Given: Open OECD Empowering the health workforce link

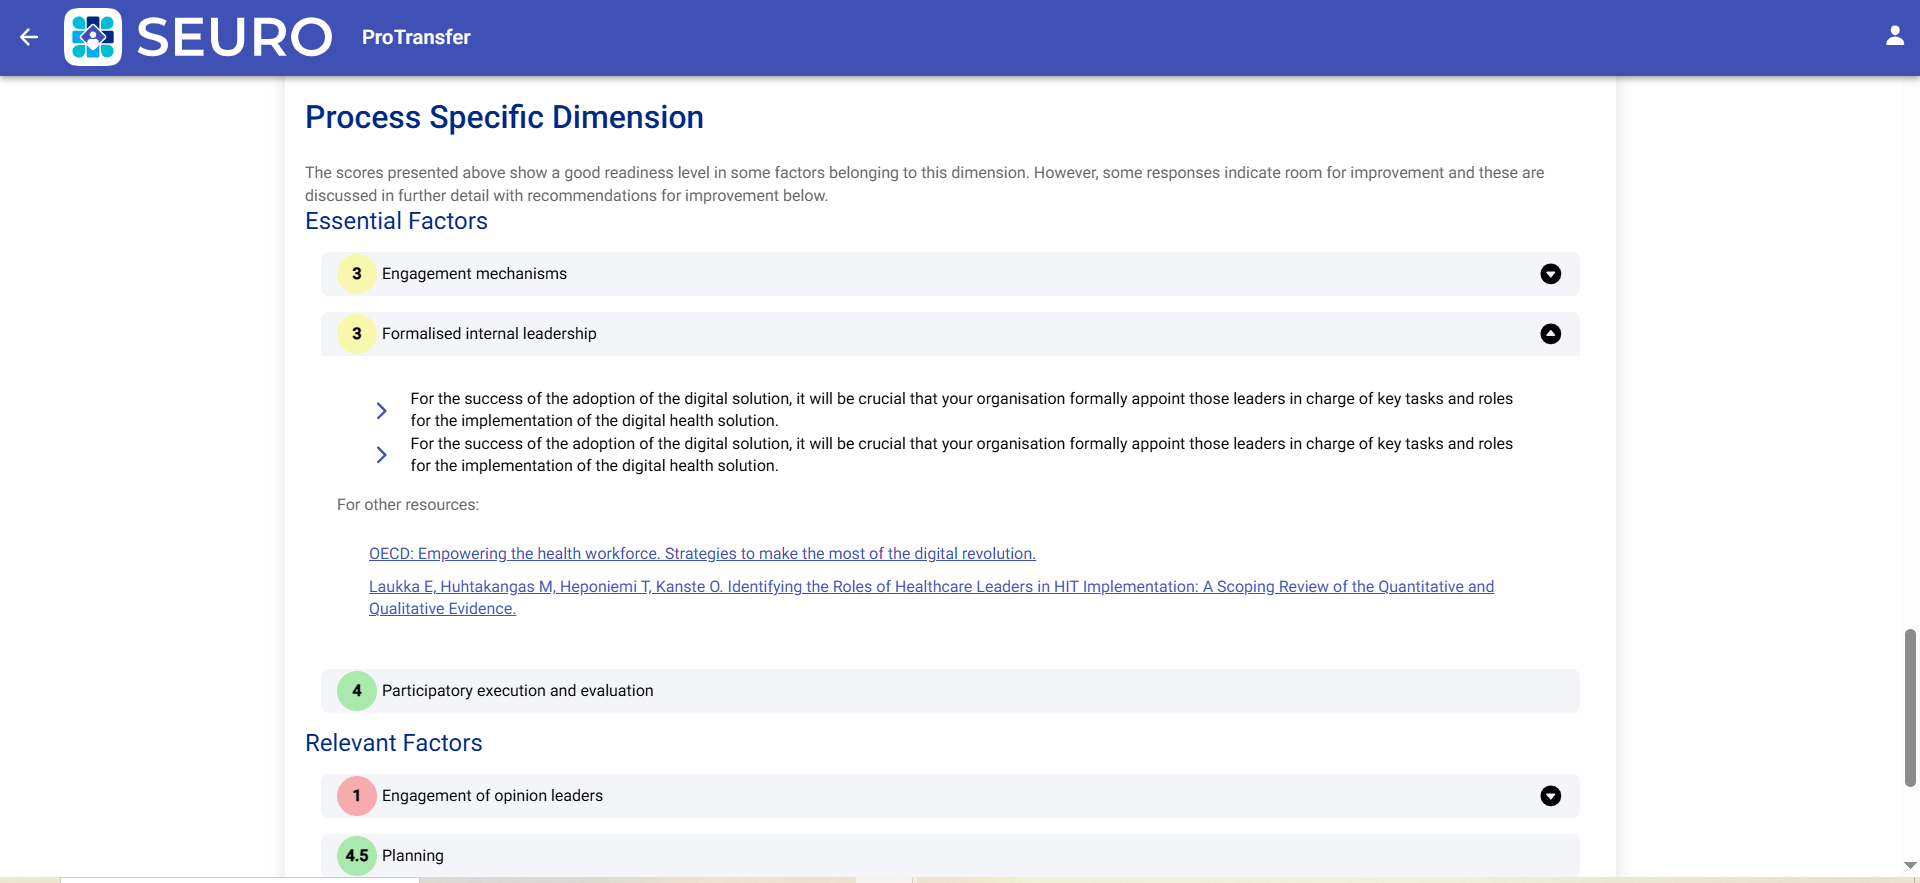Looking at the screenshot, I should [702, 554].
